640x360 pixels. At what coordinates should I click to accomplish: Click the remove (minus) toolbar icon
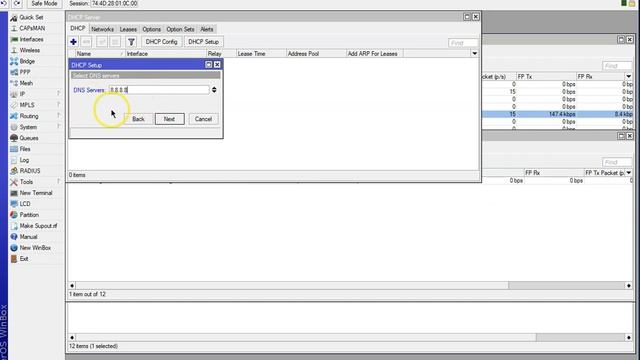click(x=86, y=42)
